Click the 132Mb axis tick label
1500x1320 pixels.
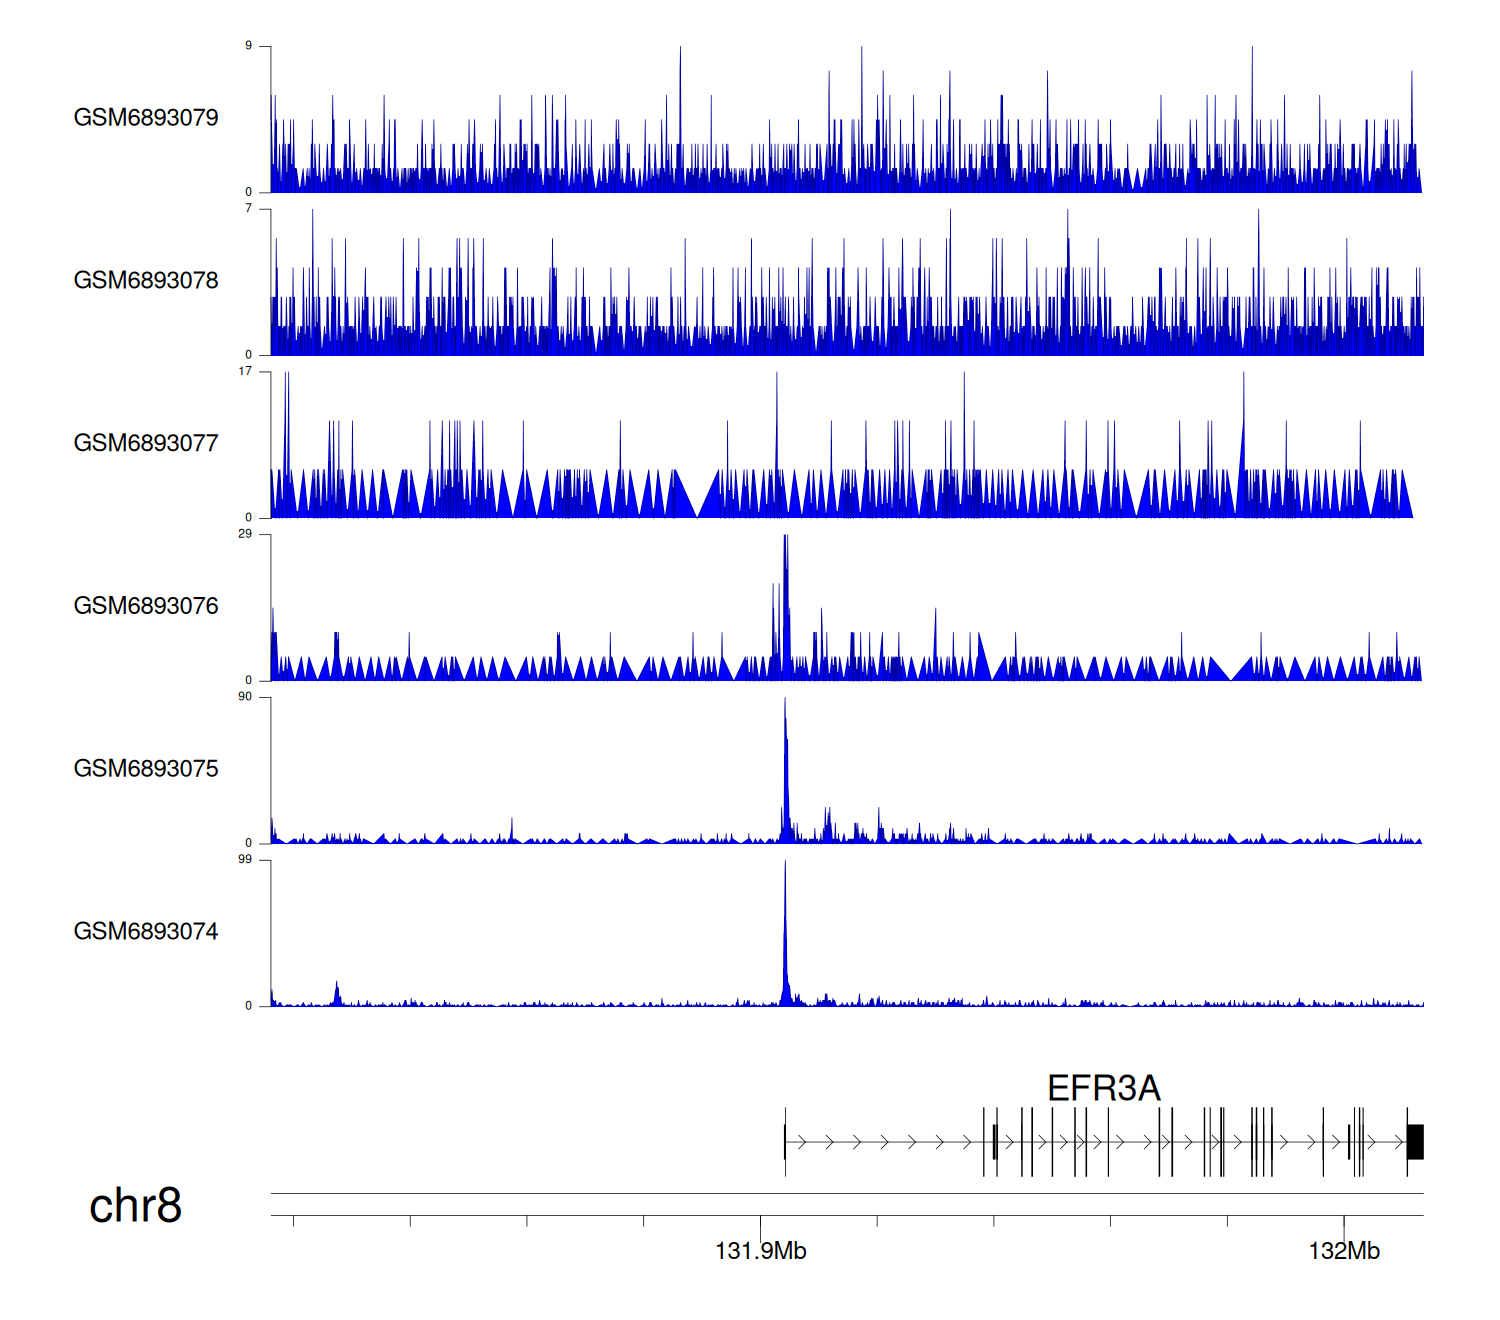tap(1344, 1251)
